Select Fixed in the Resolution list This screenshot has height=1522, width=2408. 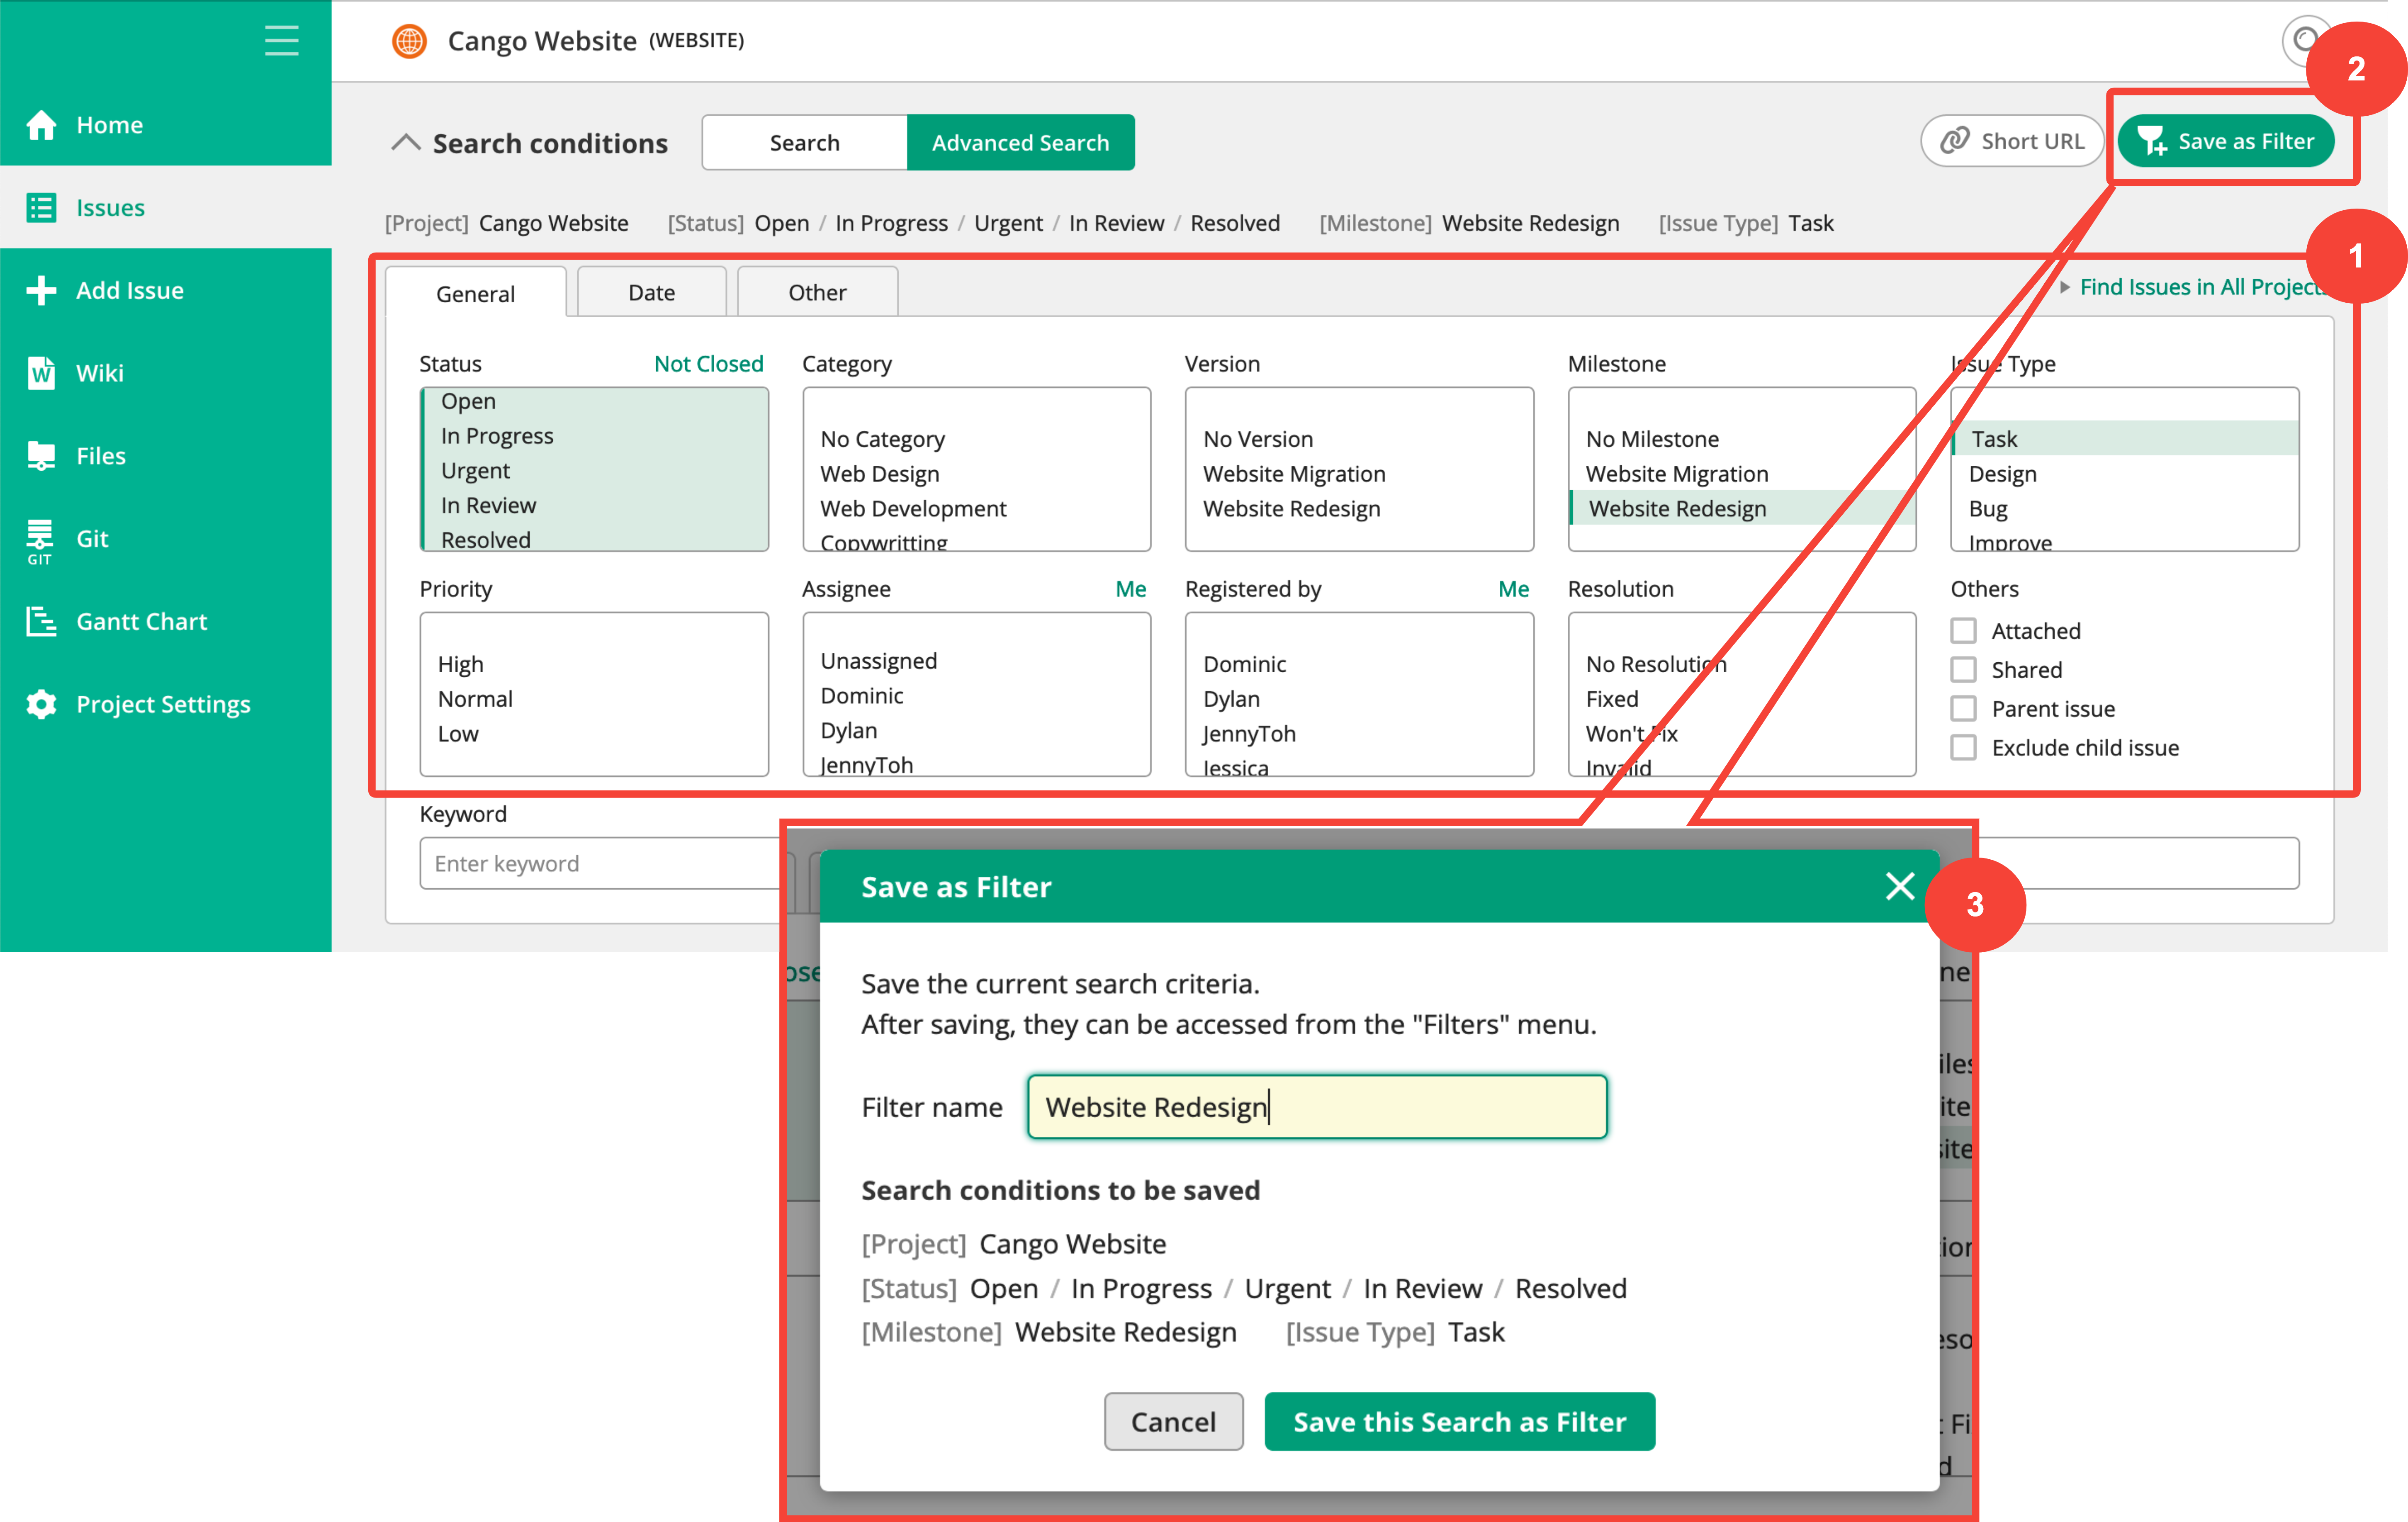(x=1742, y=699)
